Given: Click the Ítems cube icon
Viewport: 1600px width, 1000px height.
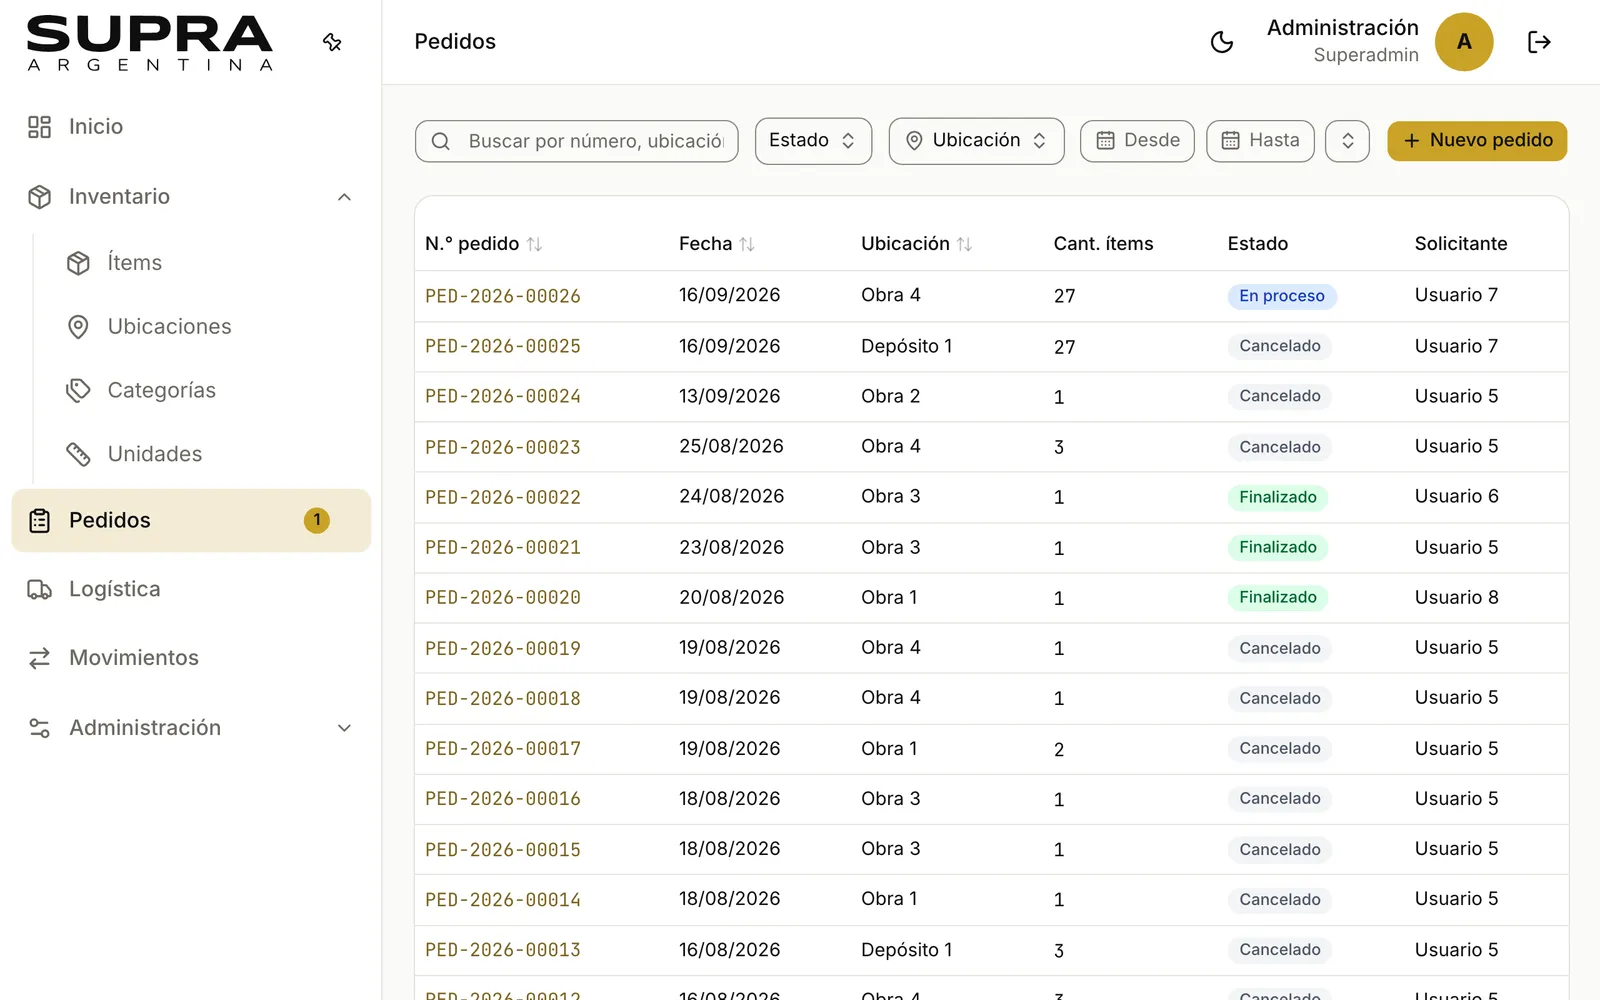Looking at the screenshot, I should pos(78,263).
